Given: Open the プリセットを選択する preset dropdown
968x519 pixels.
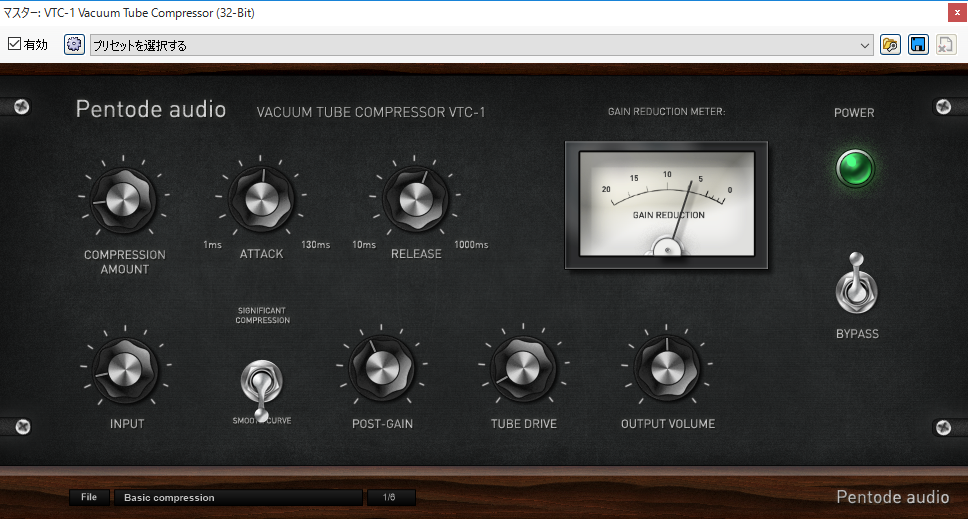Looking at the screenshot, I should coord(482,45).
